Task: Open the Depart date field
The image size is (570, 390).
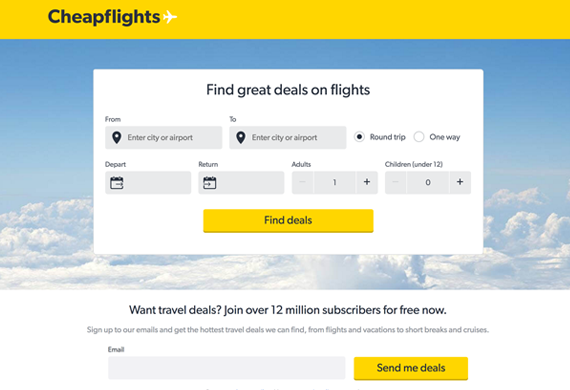Action: pyautogui.click(x=148, y=182)
